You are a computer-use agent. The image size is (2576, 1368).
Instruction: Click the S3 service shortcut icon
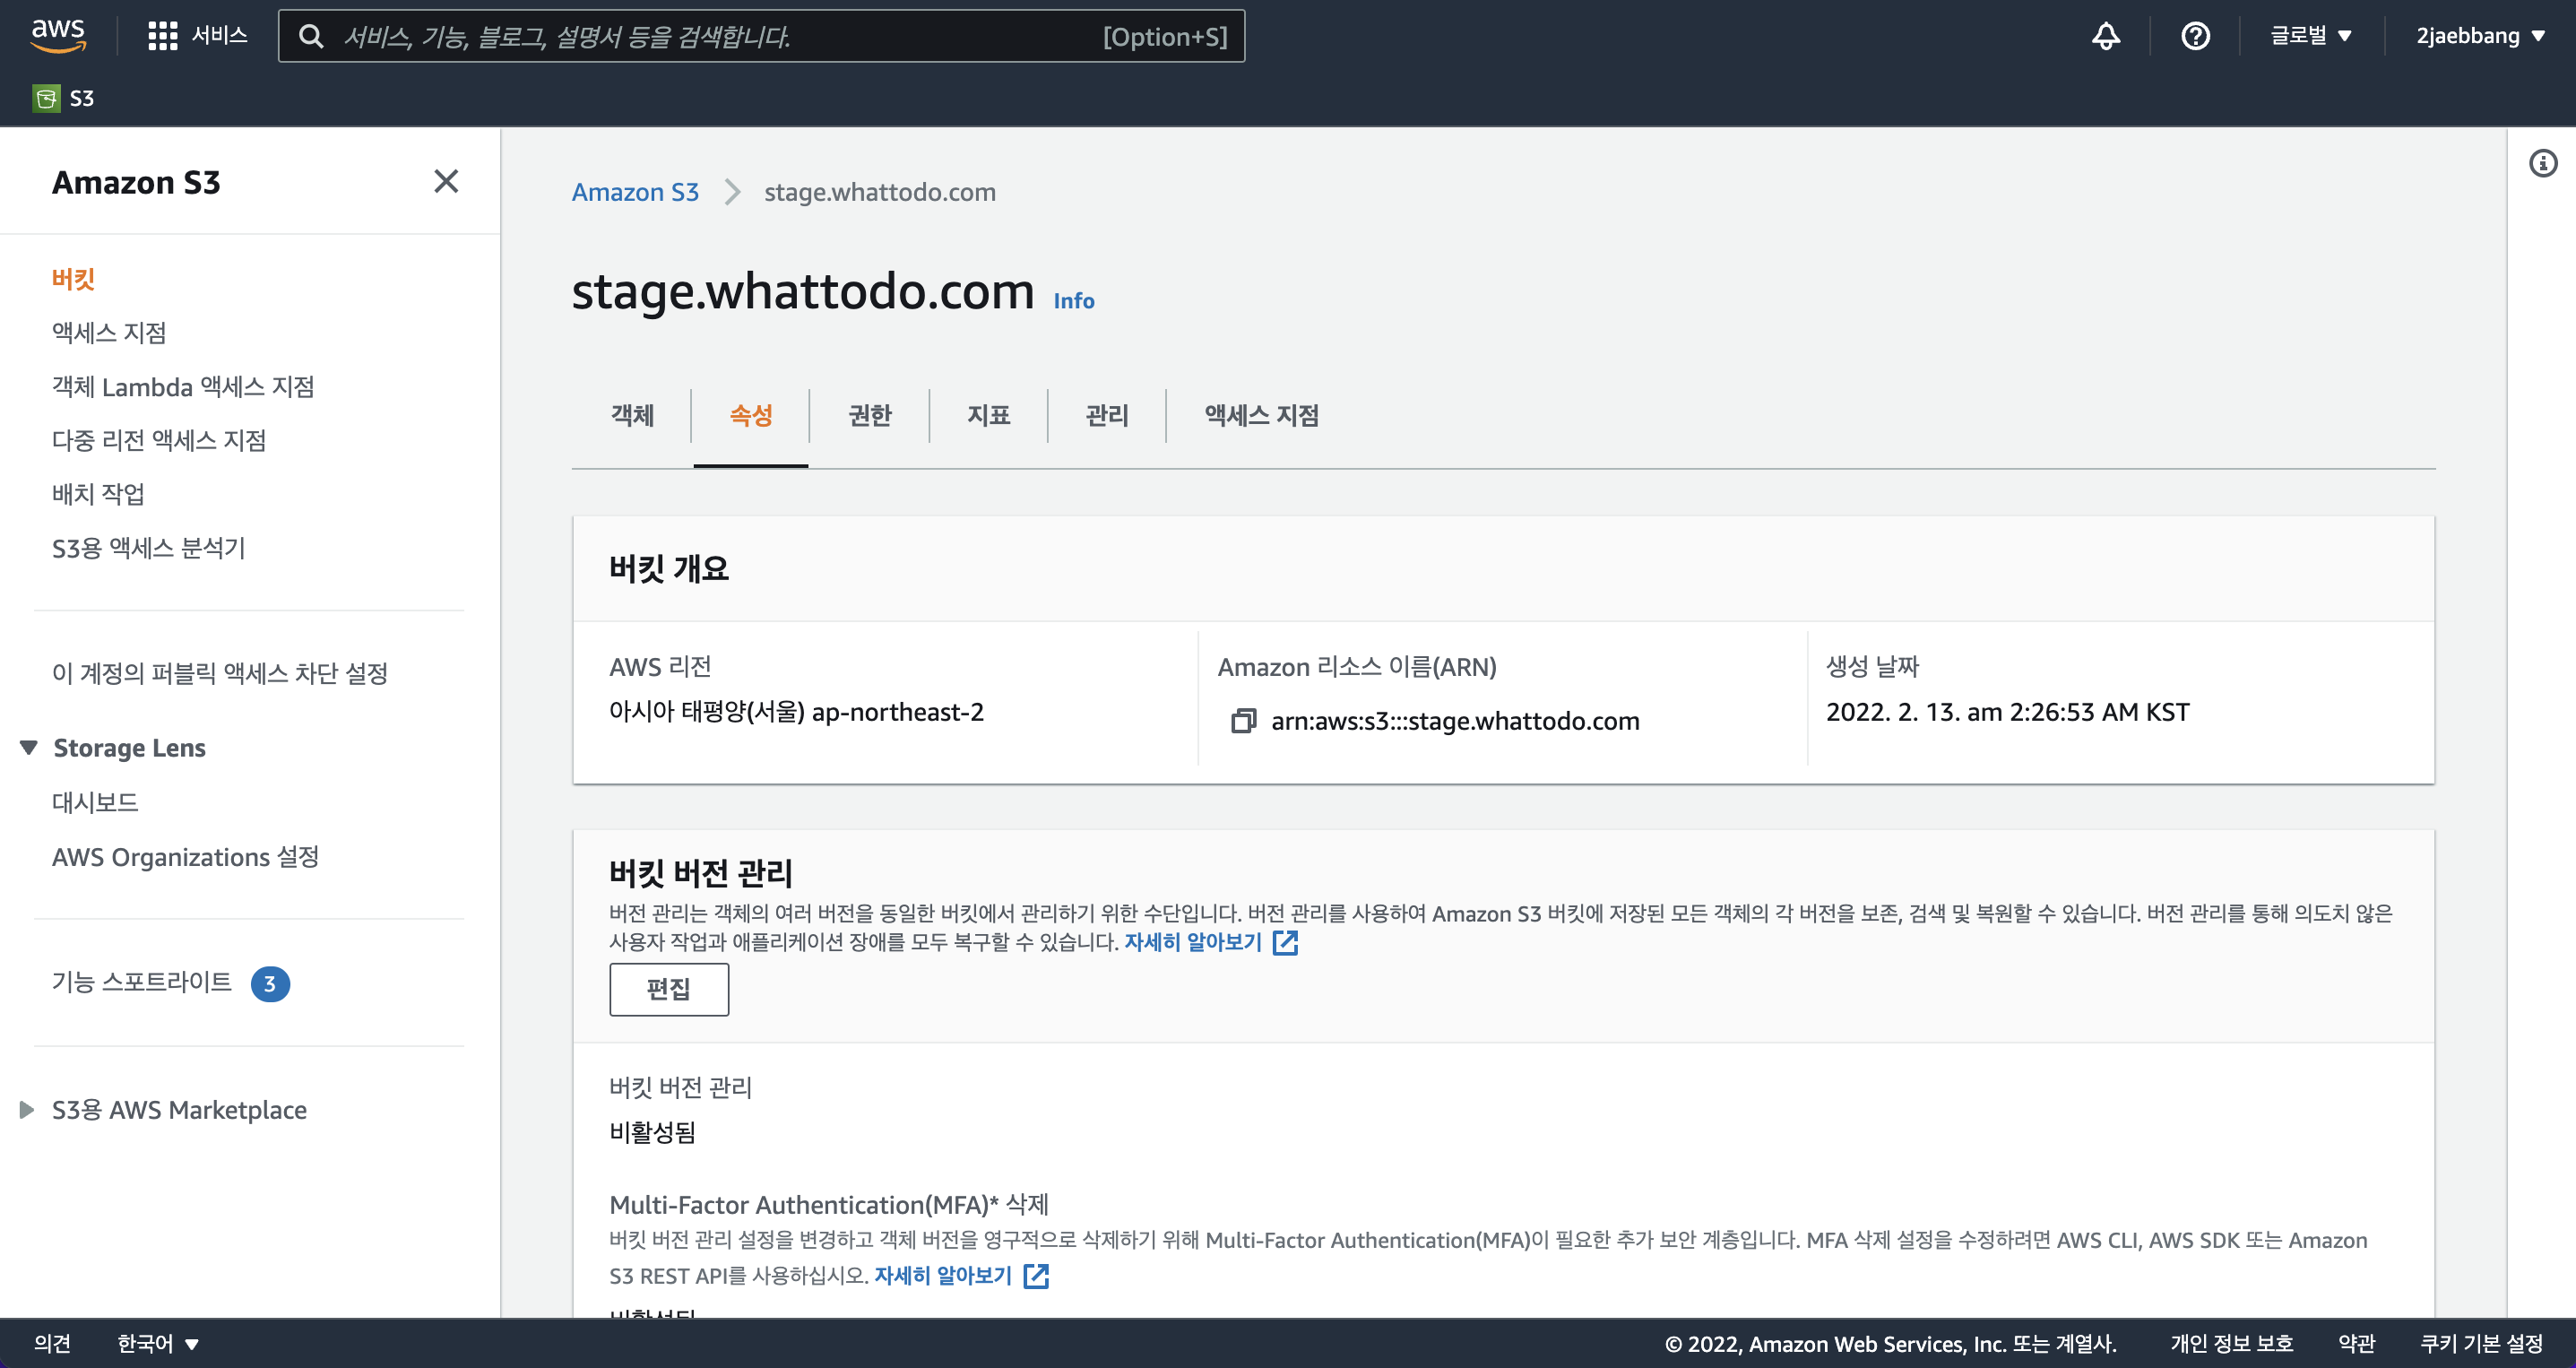pyautogui.click(x=46, y=98)
